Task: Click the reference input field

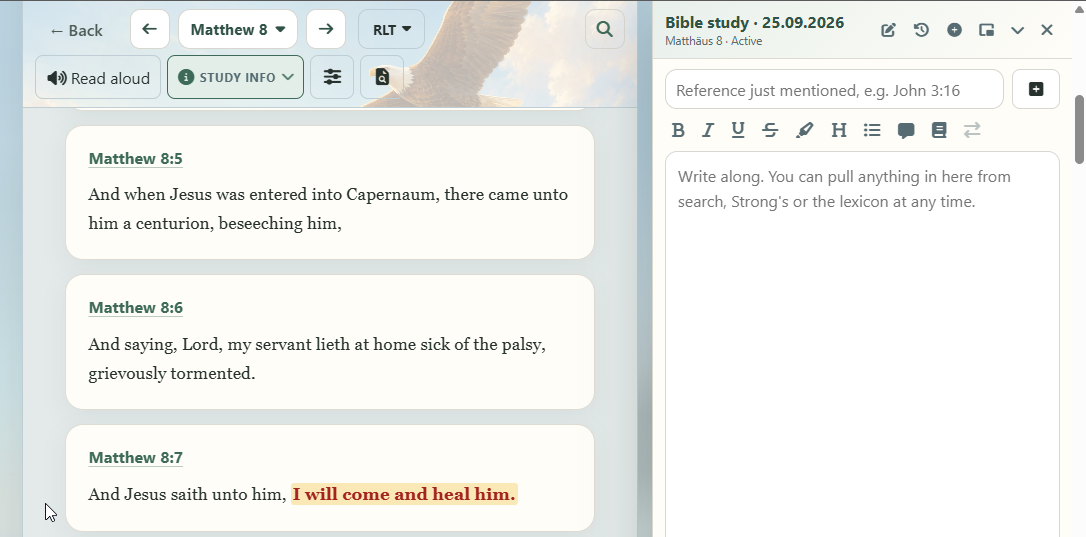Action: (x=835, y=89)
